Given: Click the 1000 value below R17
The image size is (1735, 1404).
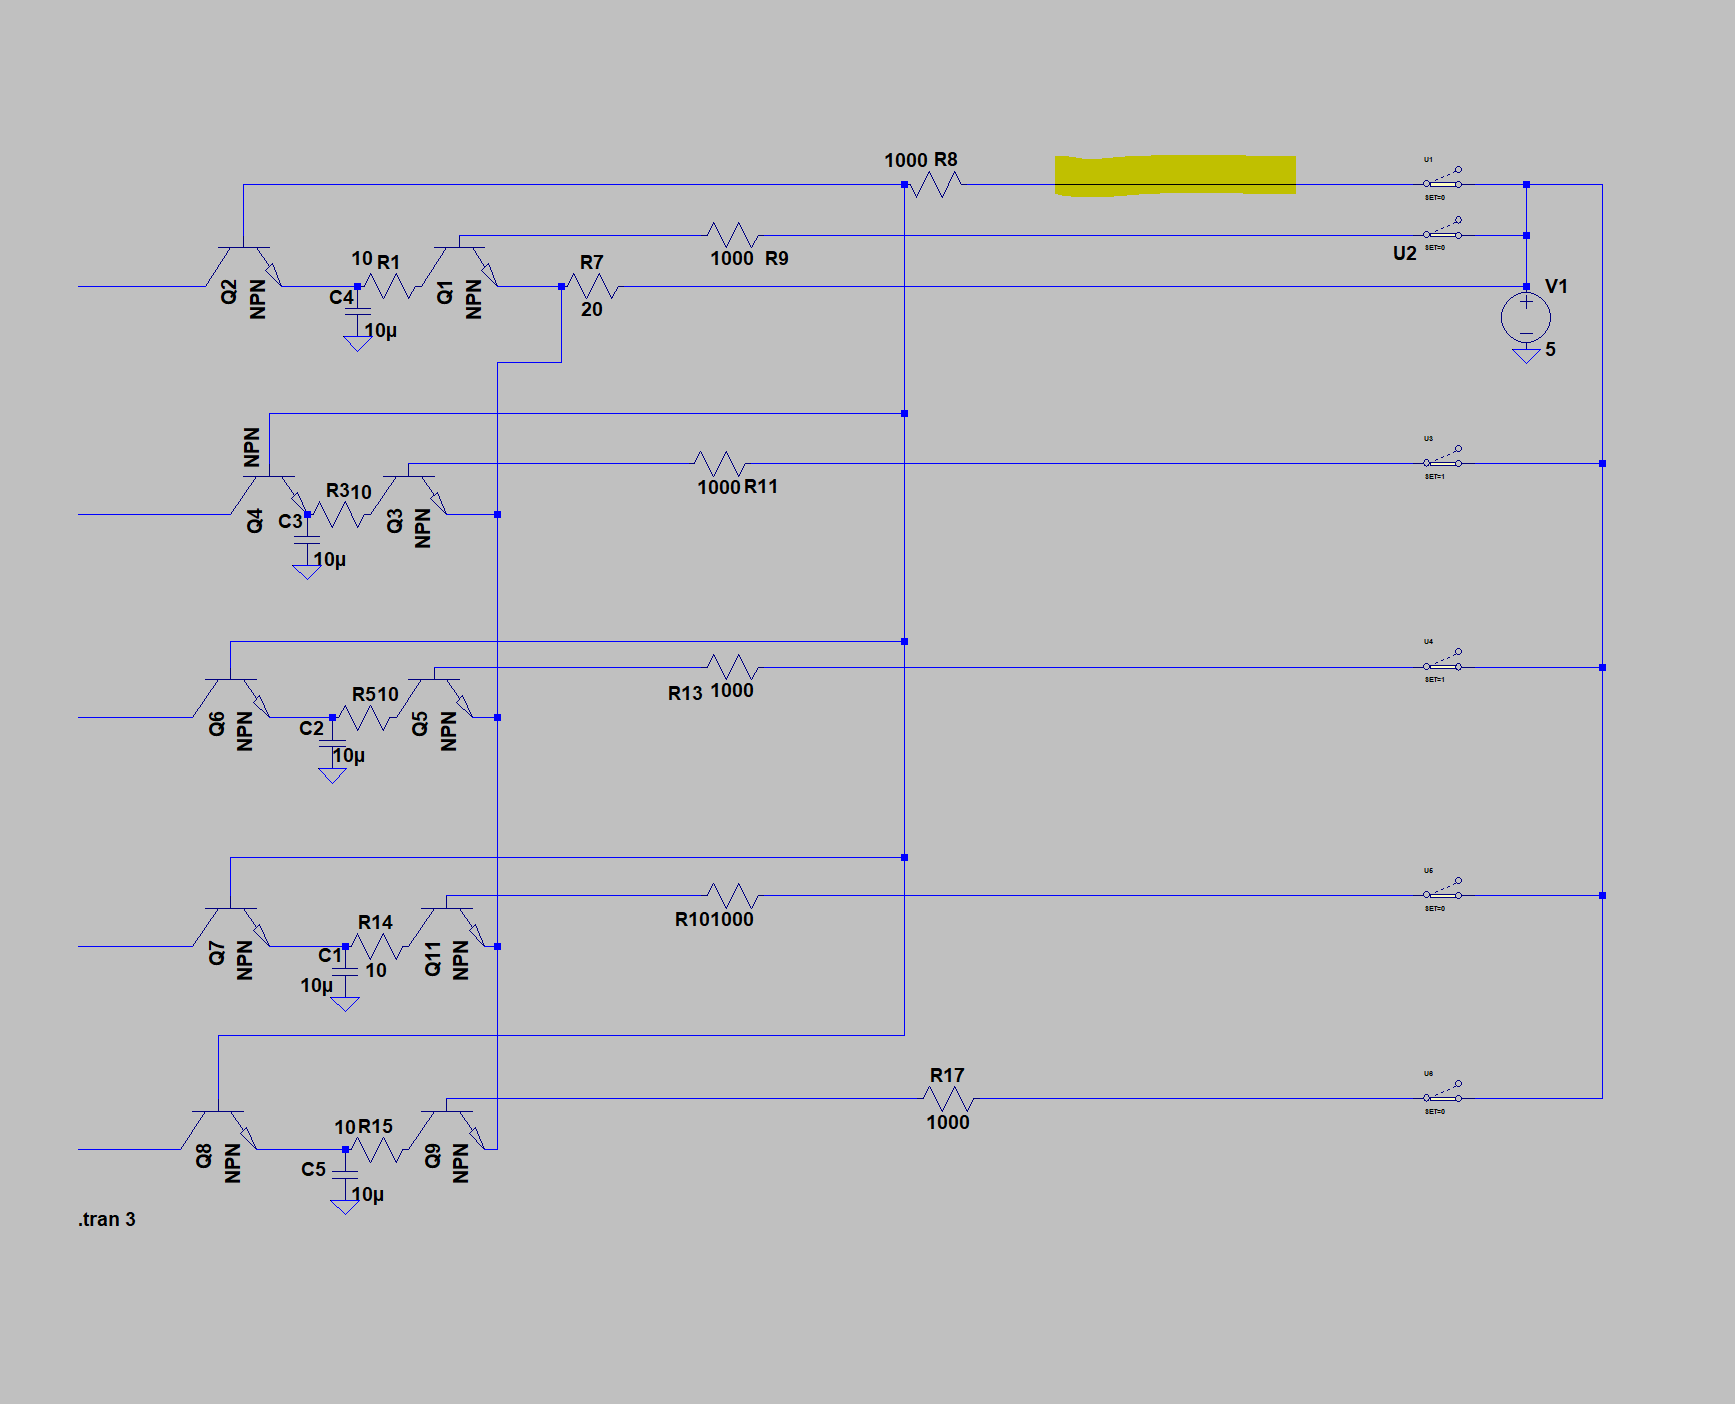Looking at the screenshot, I should (948, 1122).
